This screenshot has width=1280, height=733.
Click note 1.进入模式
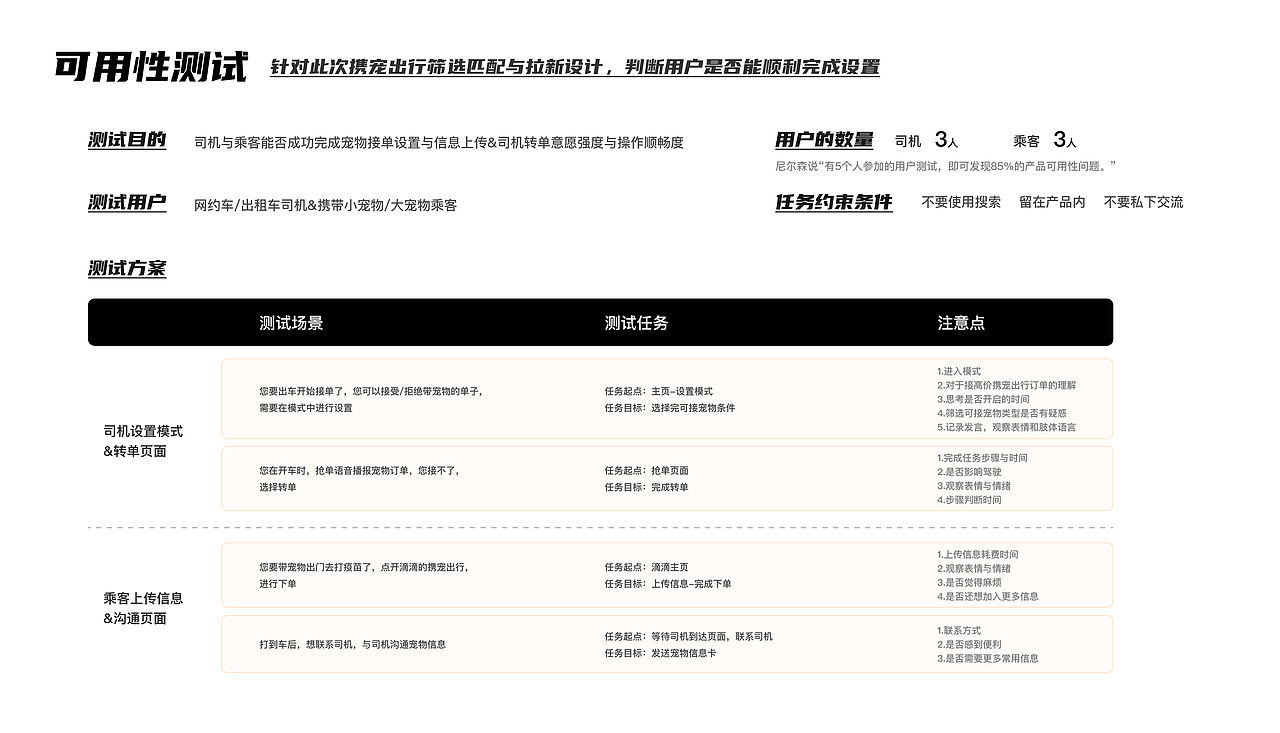958,371
